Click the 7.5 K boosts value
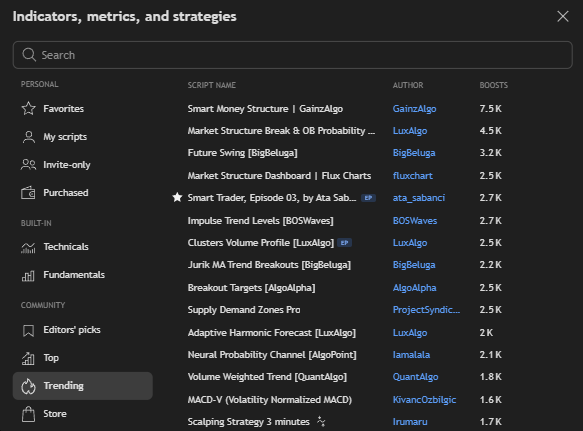The height and width of the screenshot is (431, 583). click(x=490, y=109)
